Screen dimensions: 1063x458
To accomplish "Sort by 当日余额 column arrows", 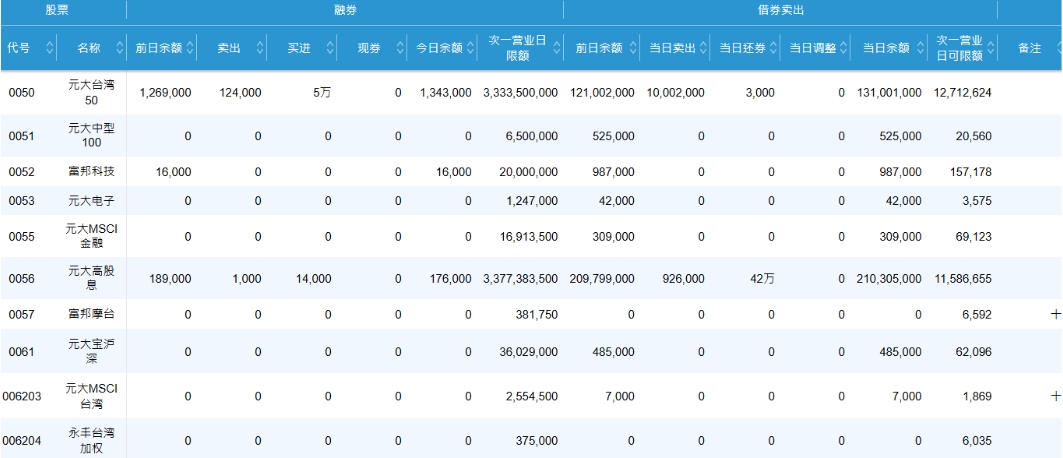I will click(921, 48).
